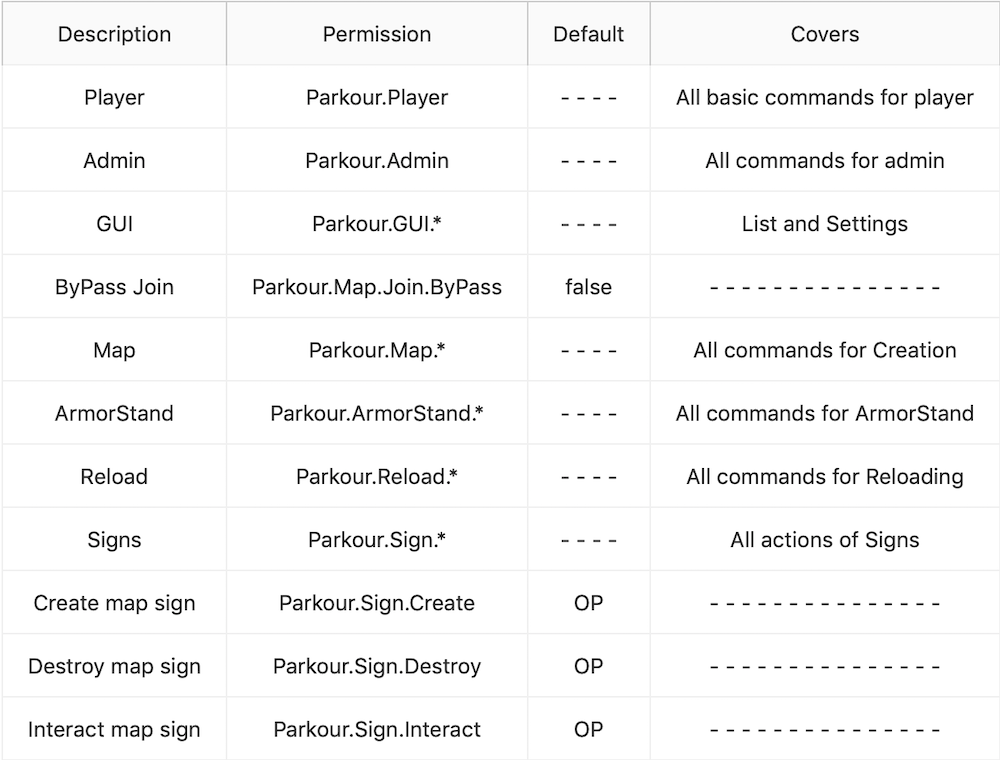1000x760 pixels.
Task: Select the Parkour.Admin permission text
Action: click(x=377, y=161)
